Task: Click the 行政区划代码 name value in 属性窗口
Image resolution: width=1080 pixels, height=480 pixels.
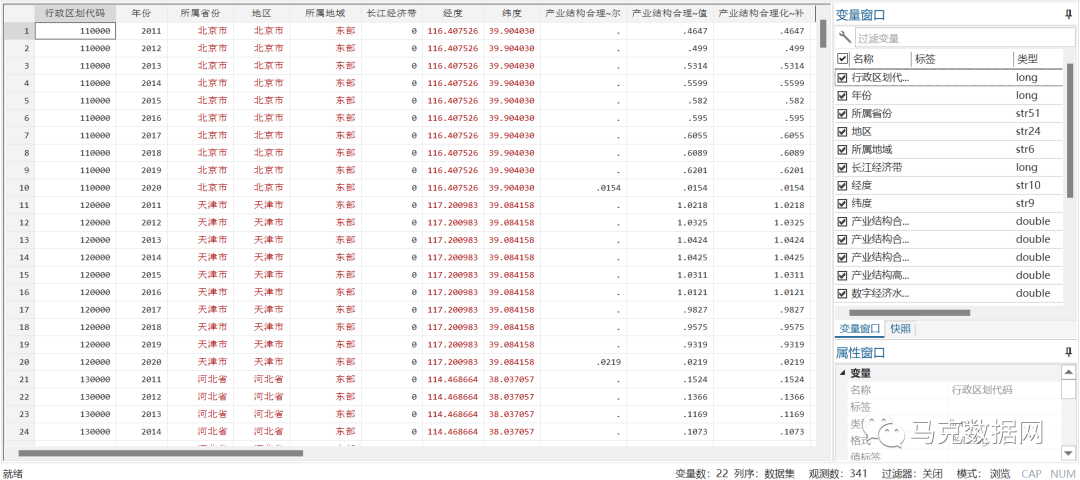Action: click(982, 390)
